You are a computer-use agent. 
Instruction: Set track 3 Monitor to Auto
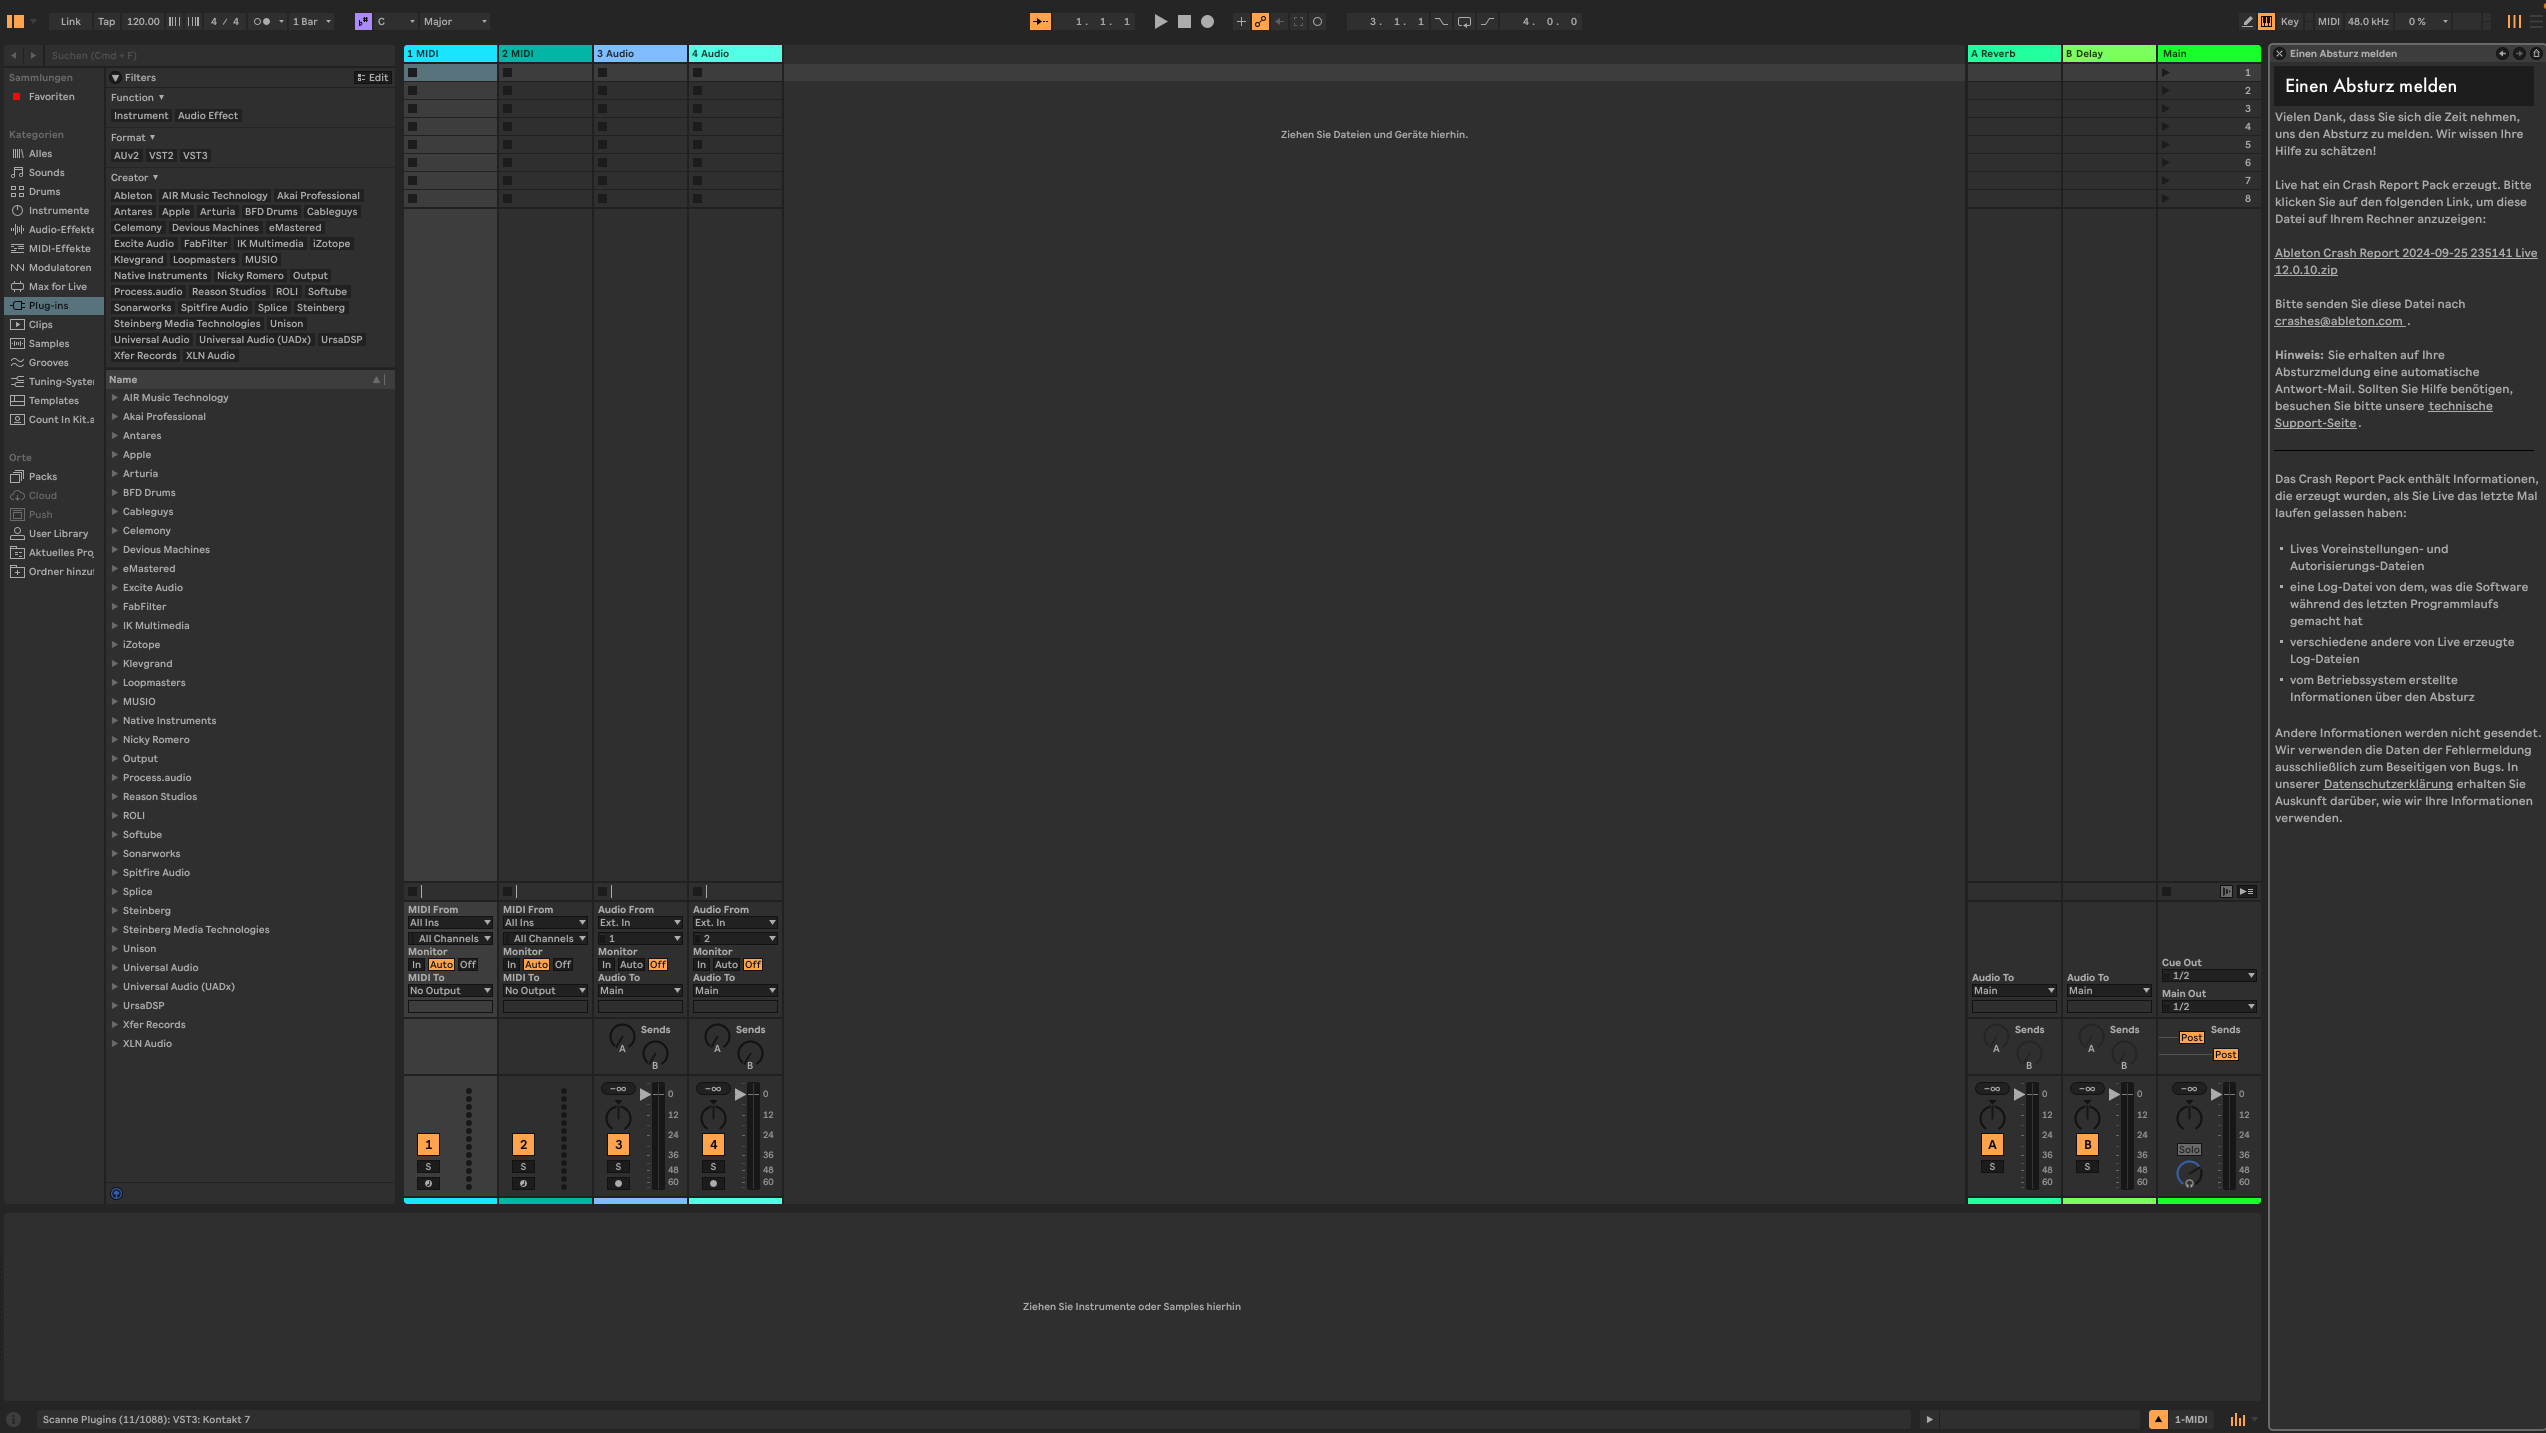coord(631,964)
